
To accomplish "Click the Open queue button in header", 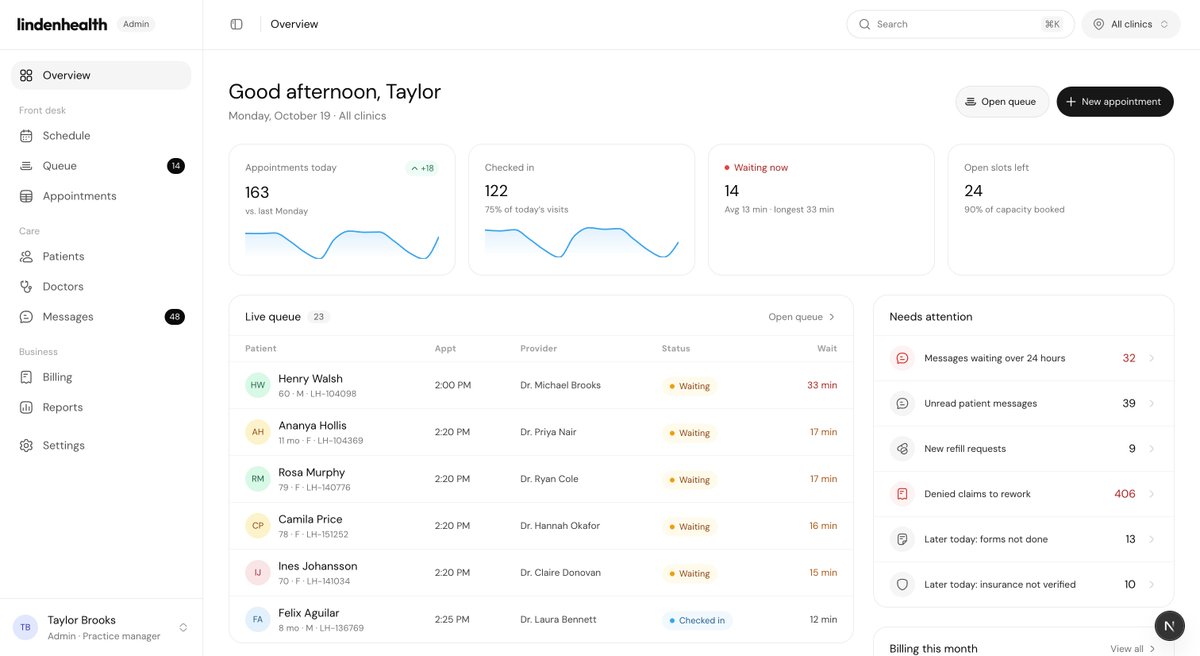I will [x=1002, y=102].
